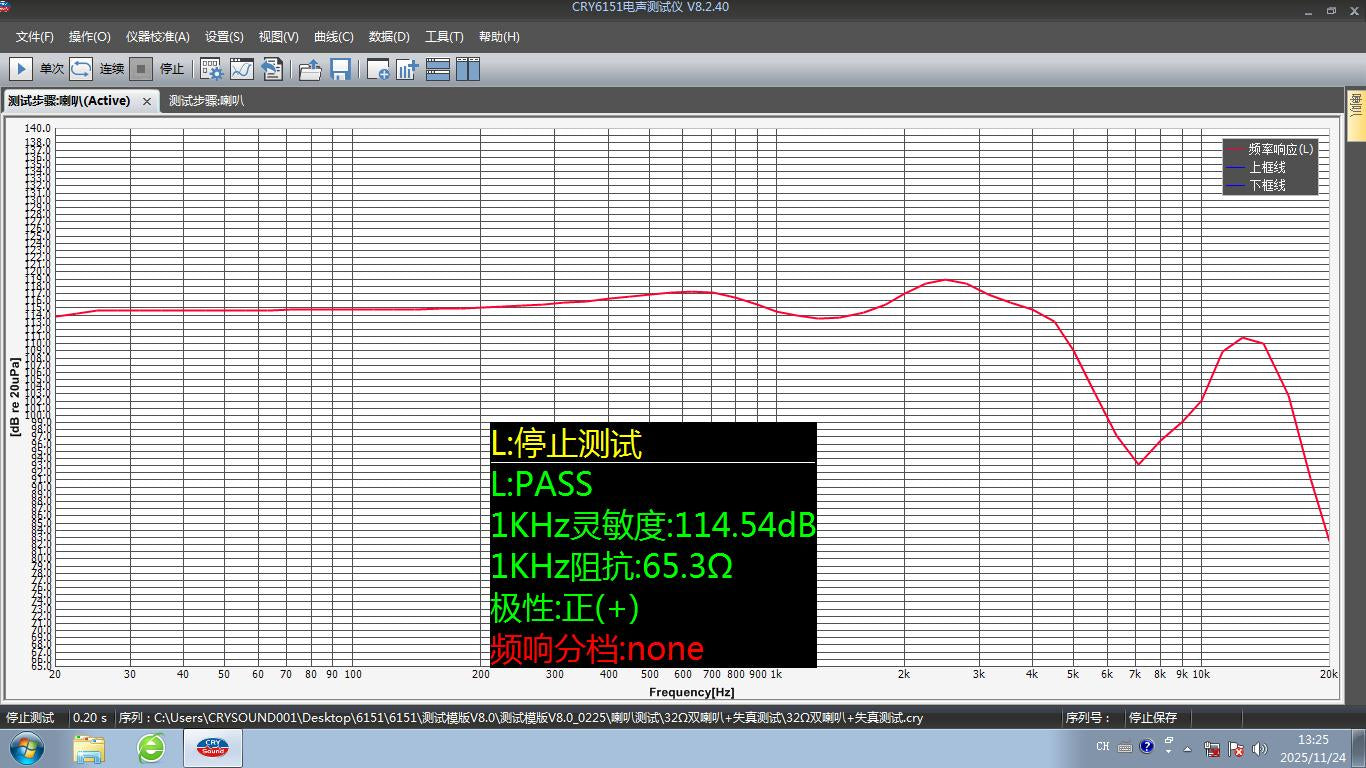Open the 仪器校准(A) menu
The height and width of the screenshot is (768, 1366).
coord(157,37)
